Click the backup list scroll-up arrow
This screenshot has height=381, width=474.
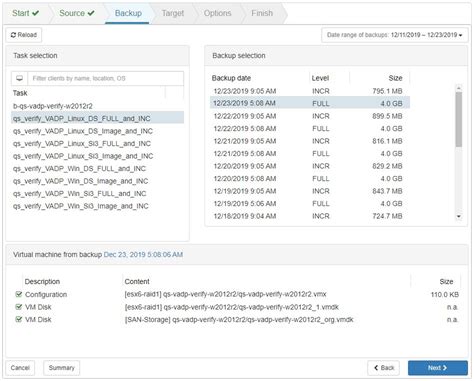[x=459, y=88]
